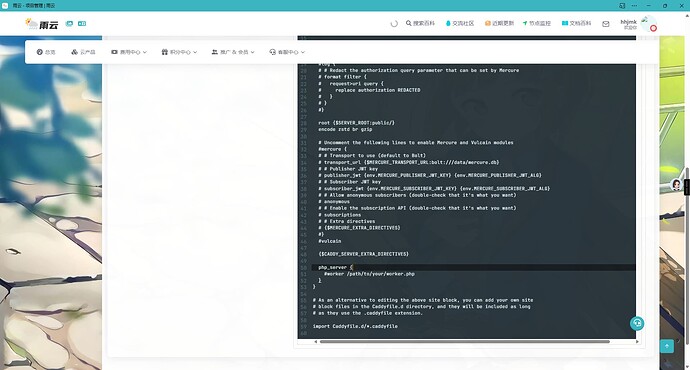Open the 搜索百科 search link
The image size is (690, 370).
point(420,23)
